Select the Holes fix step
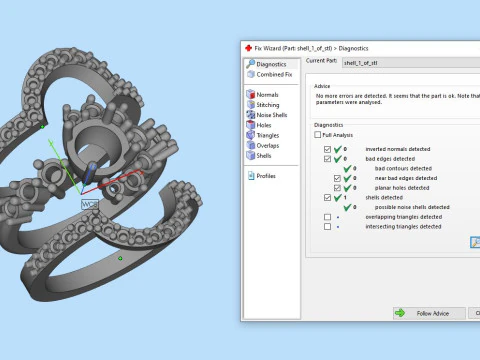 tap(259, 125)
